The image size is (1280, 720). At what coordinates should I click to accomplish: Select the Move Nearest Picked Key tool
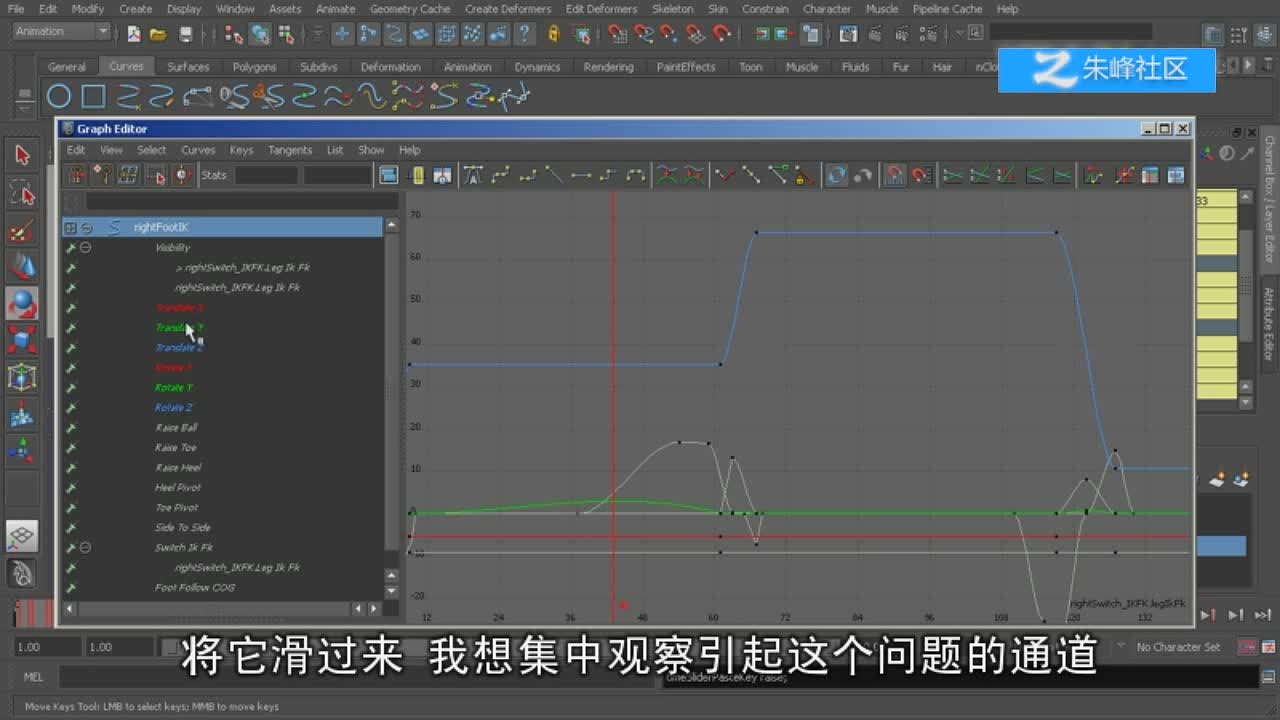click(76, 175)
